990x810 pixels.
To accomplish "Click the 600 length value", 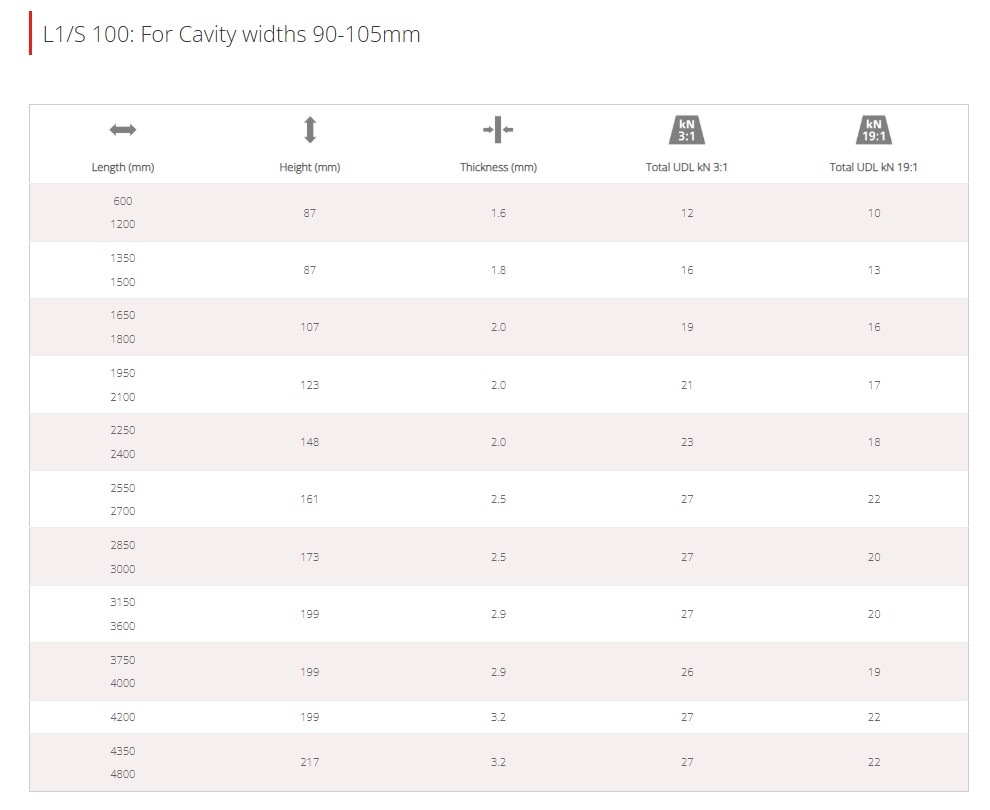I will point(122,201).
